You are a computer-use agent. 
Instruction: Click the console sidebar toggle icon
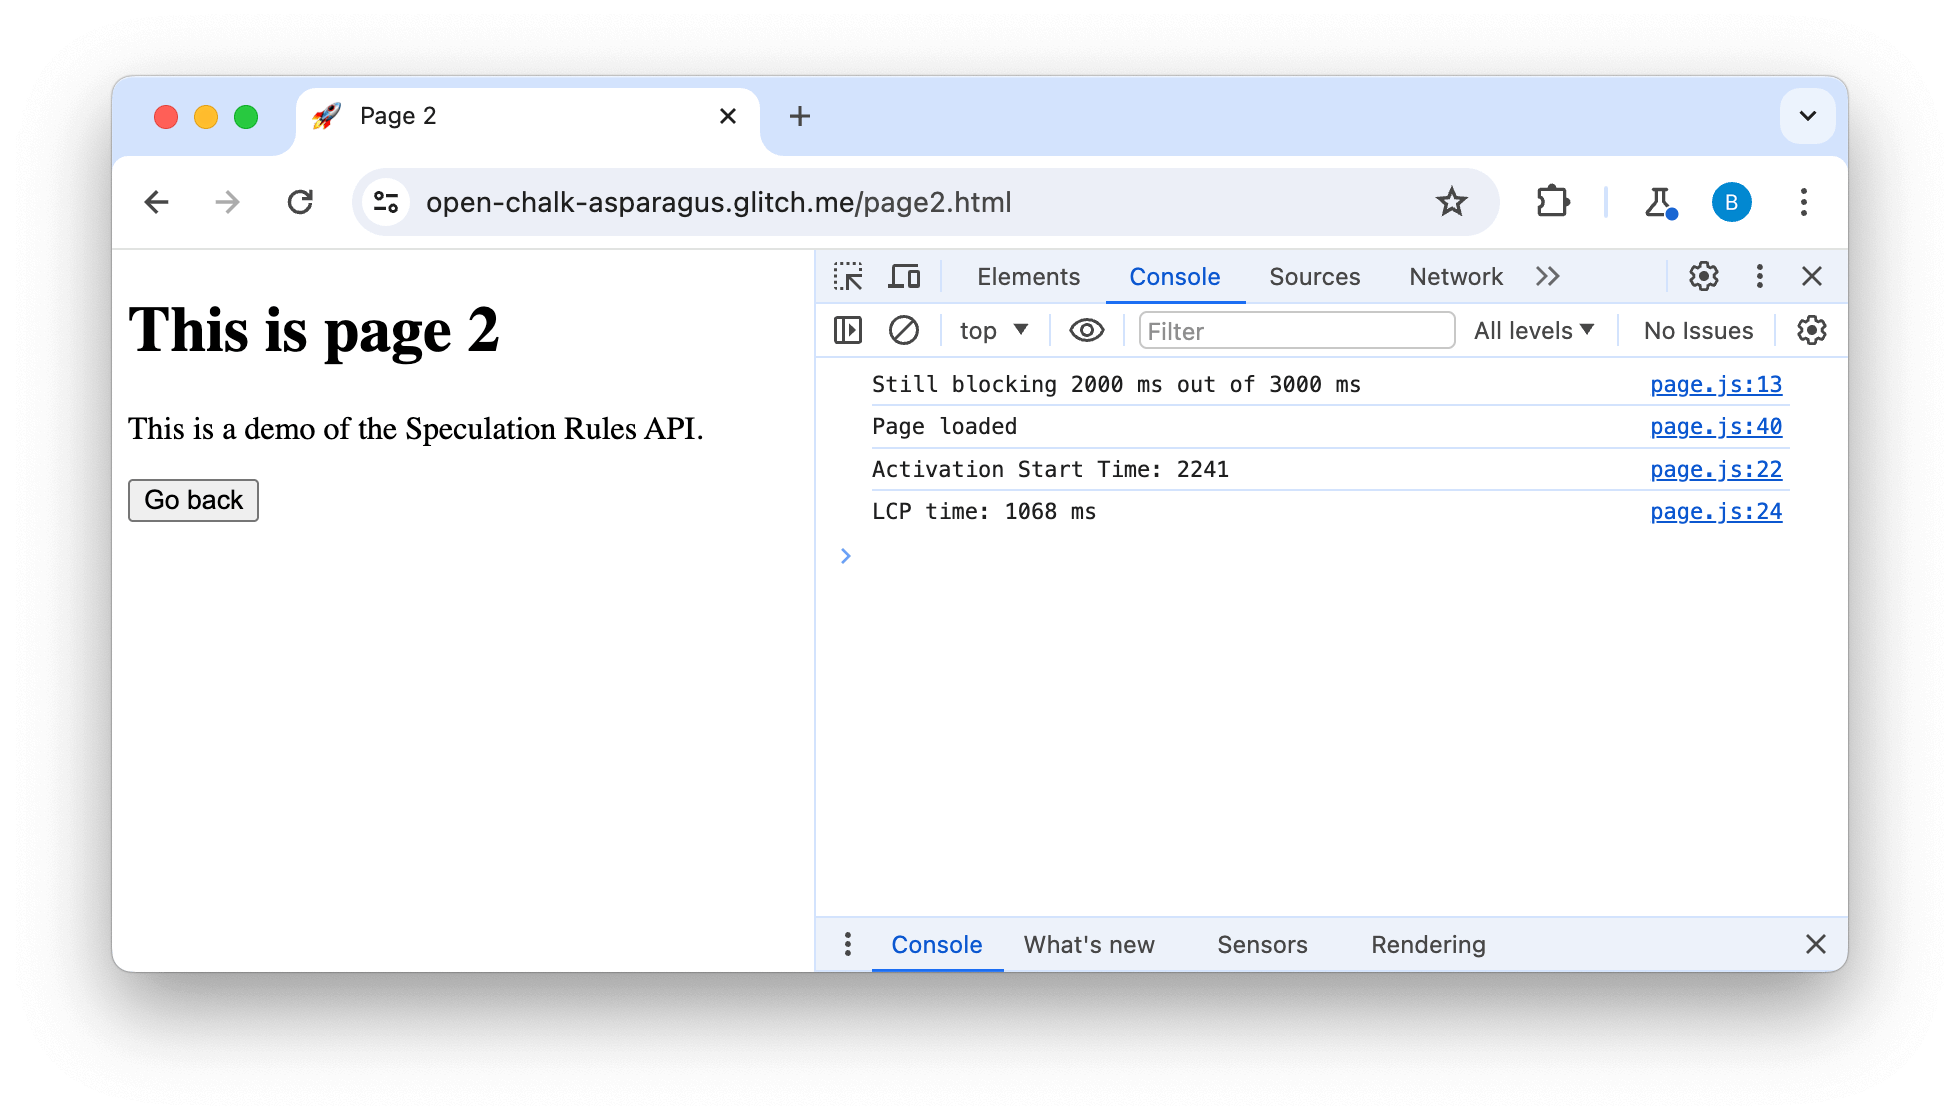coord(848,330)
